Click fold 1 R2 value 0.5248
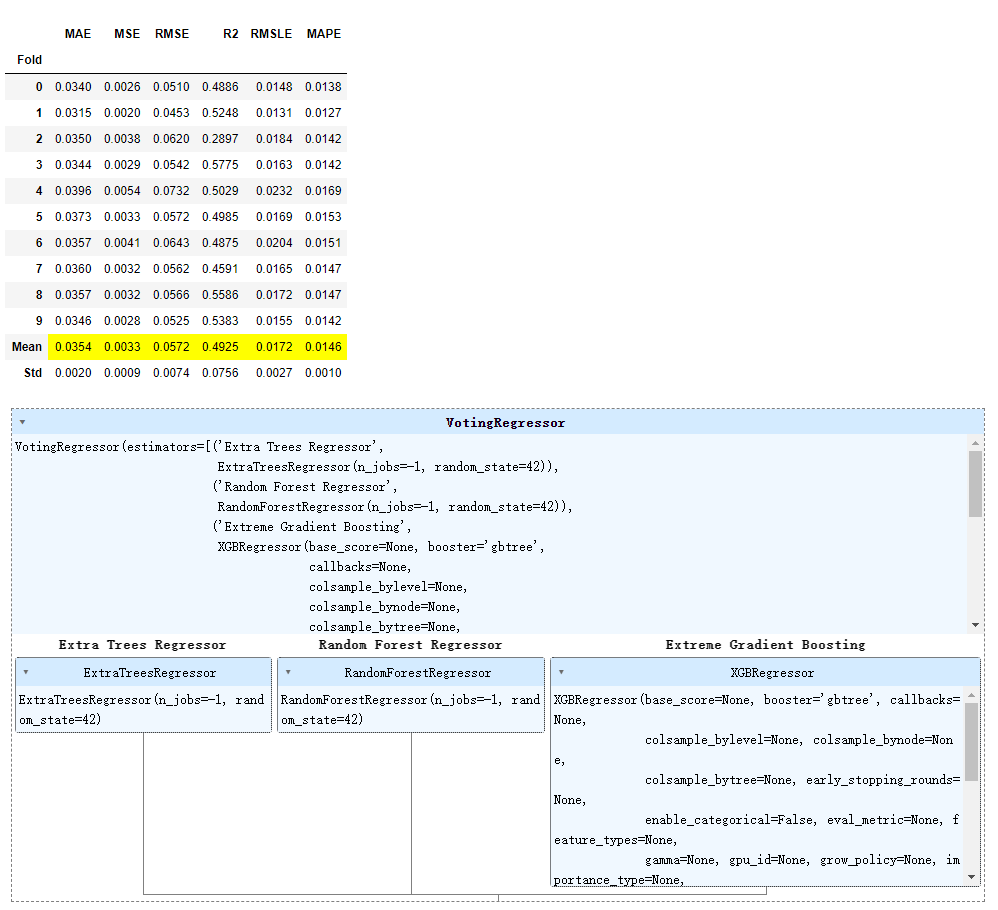The image size is (998, 910). tap(220, 113)
